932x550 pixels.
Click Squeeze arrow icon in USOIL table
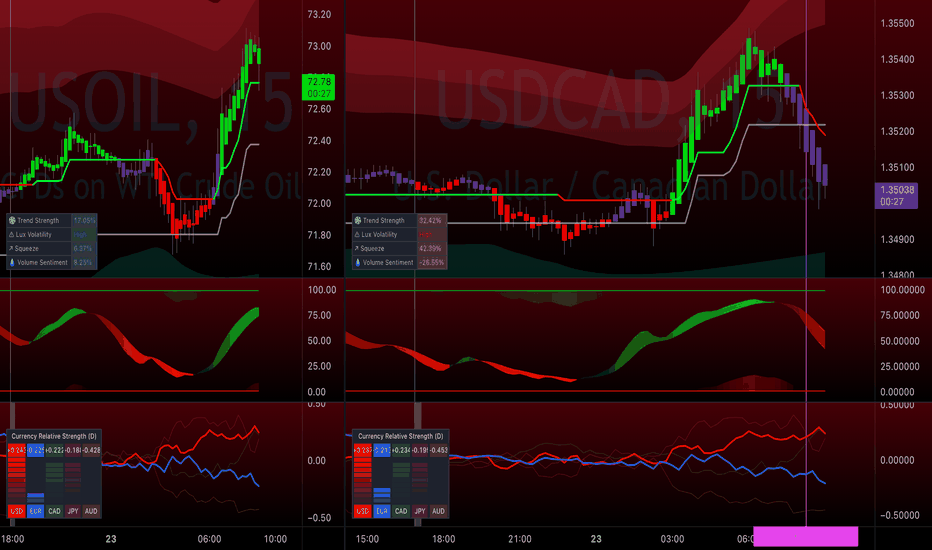coord(12,249)
